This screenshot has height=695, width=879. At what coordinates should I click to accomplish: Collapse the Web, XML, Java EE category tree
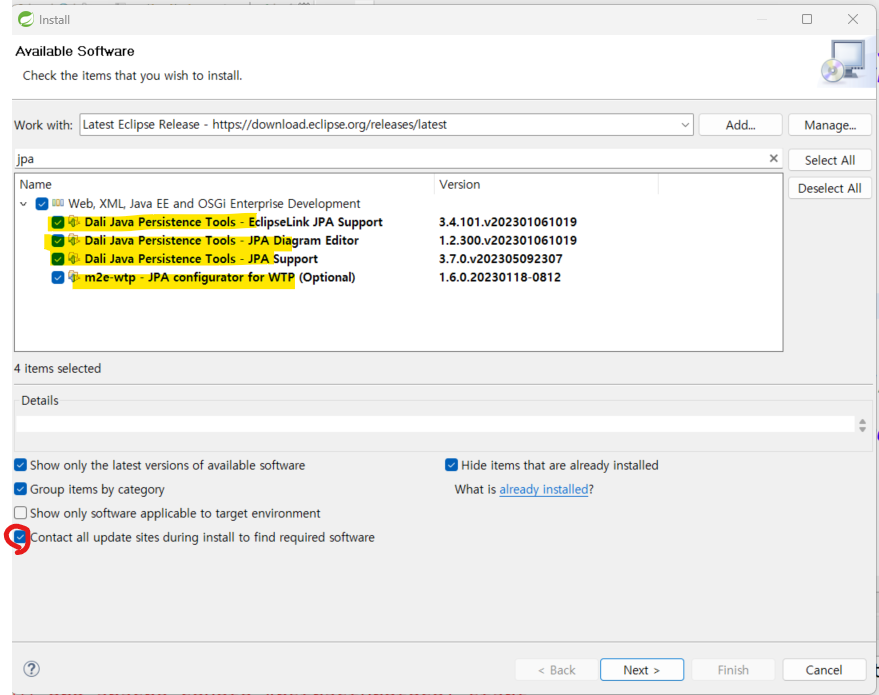coord(24,203)
